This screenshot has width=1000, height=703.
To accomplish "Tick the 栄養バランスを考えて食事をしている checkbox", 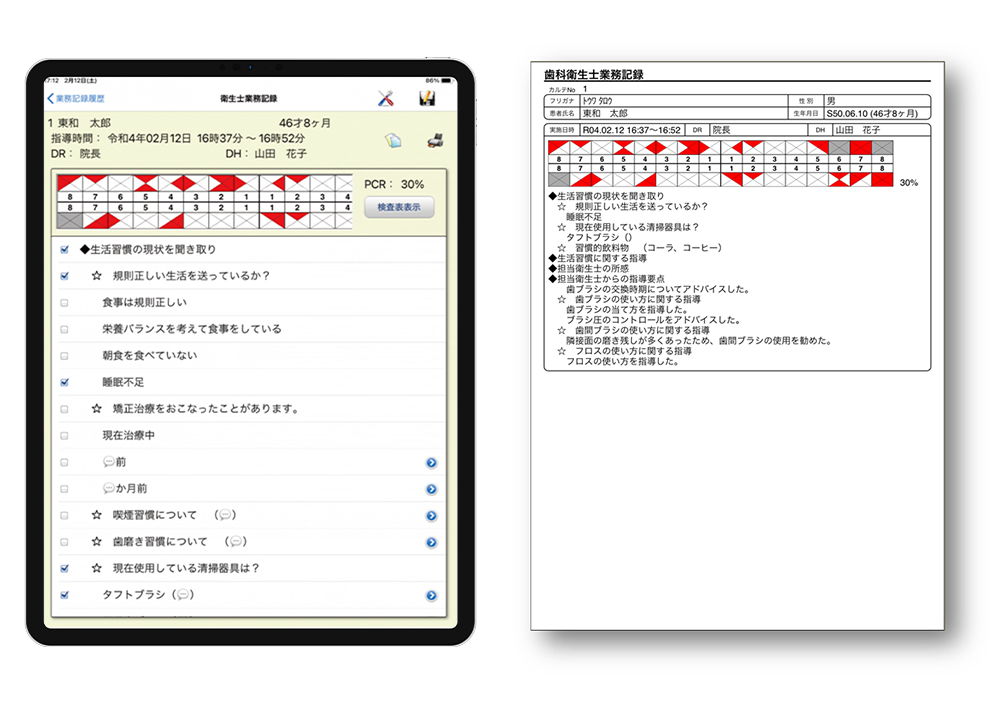I will [x=65, y=329].
